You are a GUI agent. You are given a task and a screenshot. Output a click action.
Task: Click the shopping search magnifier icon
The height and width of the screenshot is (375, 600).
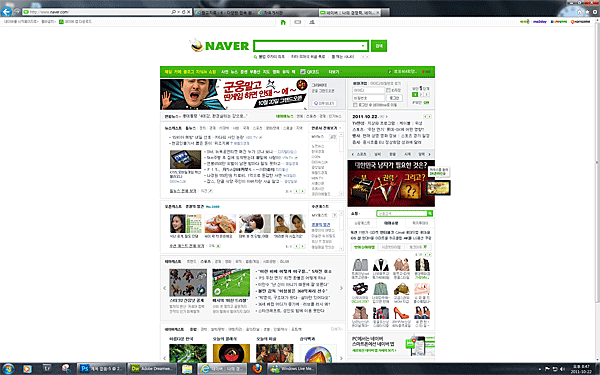430,214
